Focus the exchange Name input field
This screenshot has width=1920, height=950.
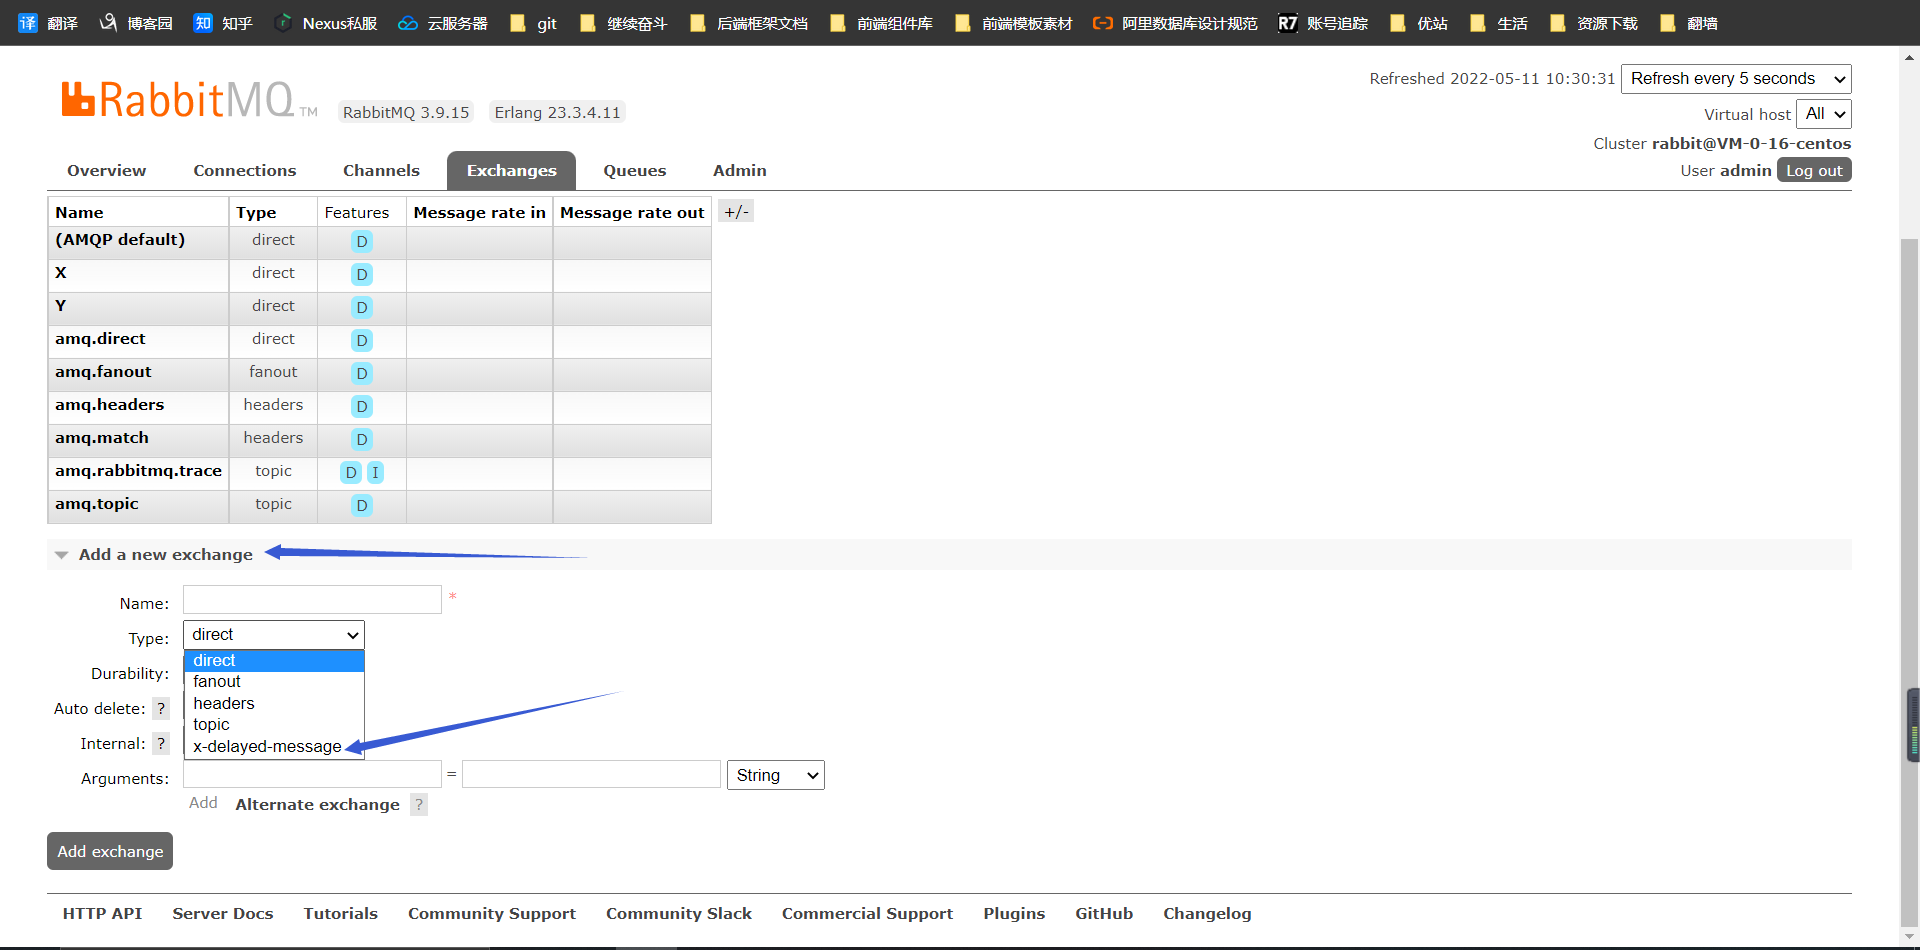point(312,600)
